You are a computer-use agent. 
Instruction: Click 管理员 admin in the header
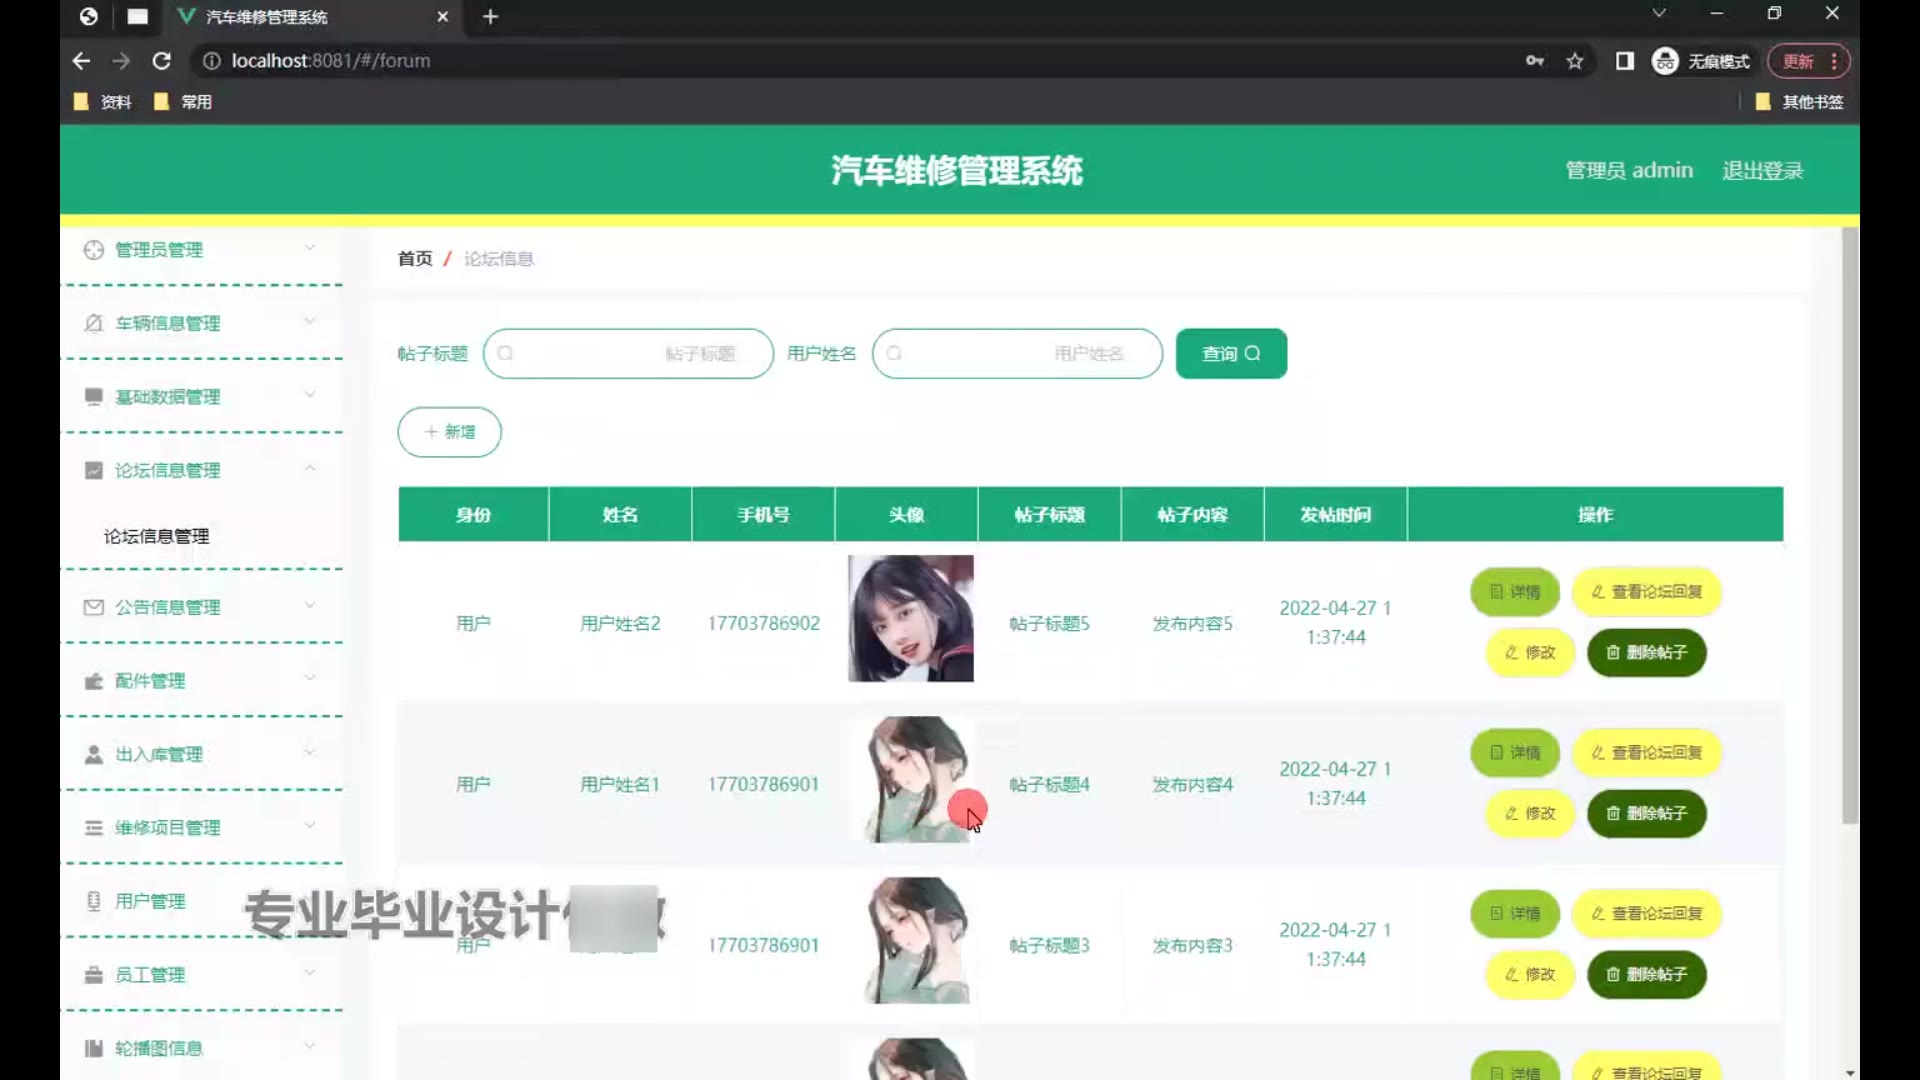tap(1629, 171)
